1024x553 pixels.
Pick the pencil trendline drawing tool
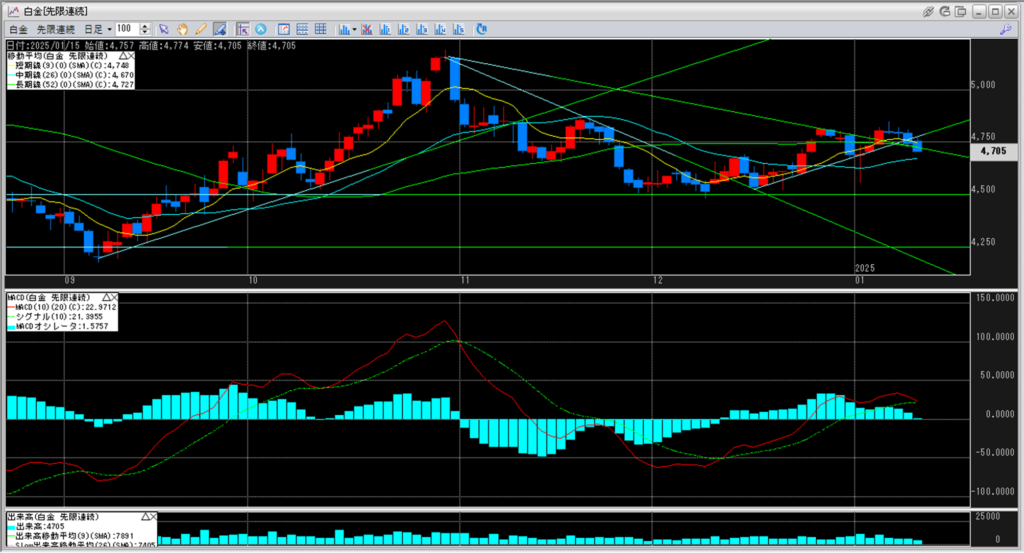pyautogui.click(x=201, y=29)
